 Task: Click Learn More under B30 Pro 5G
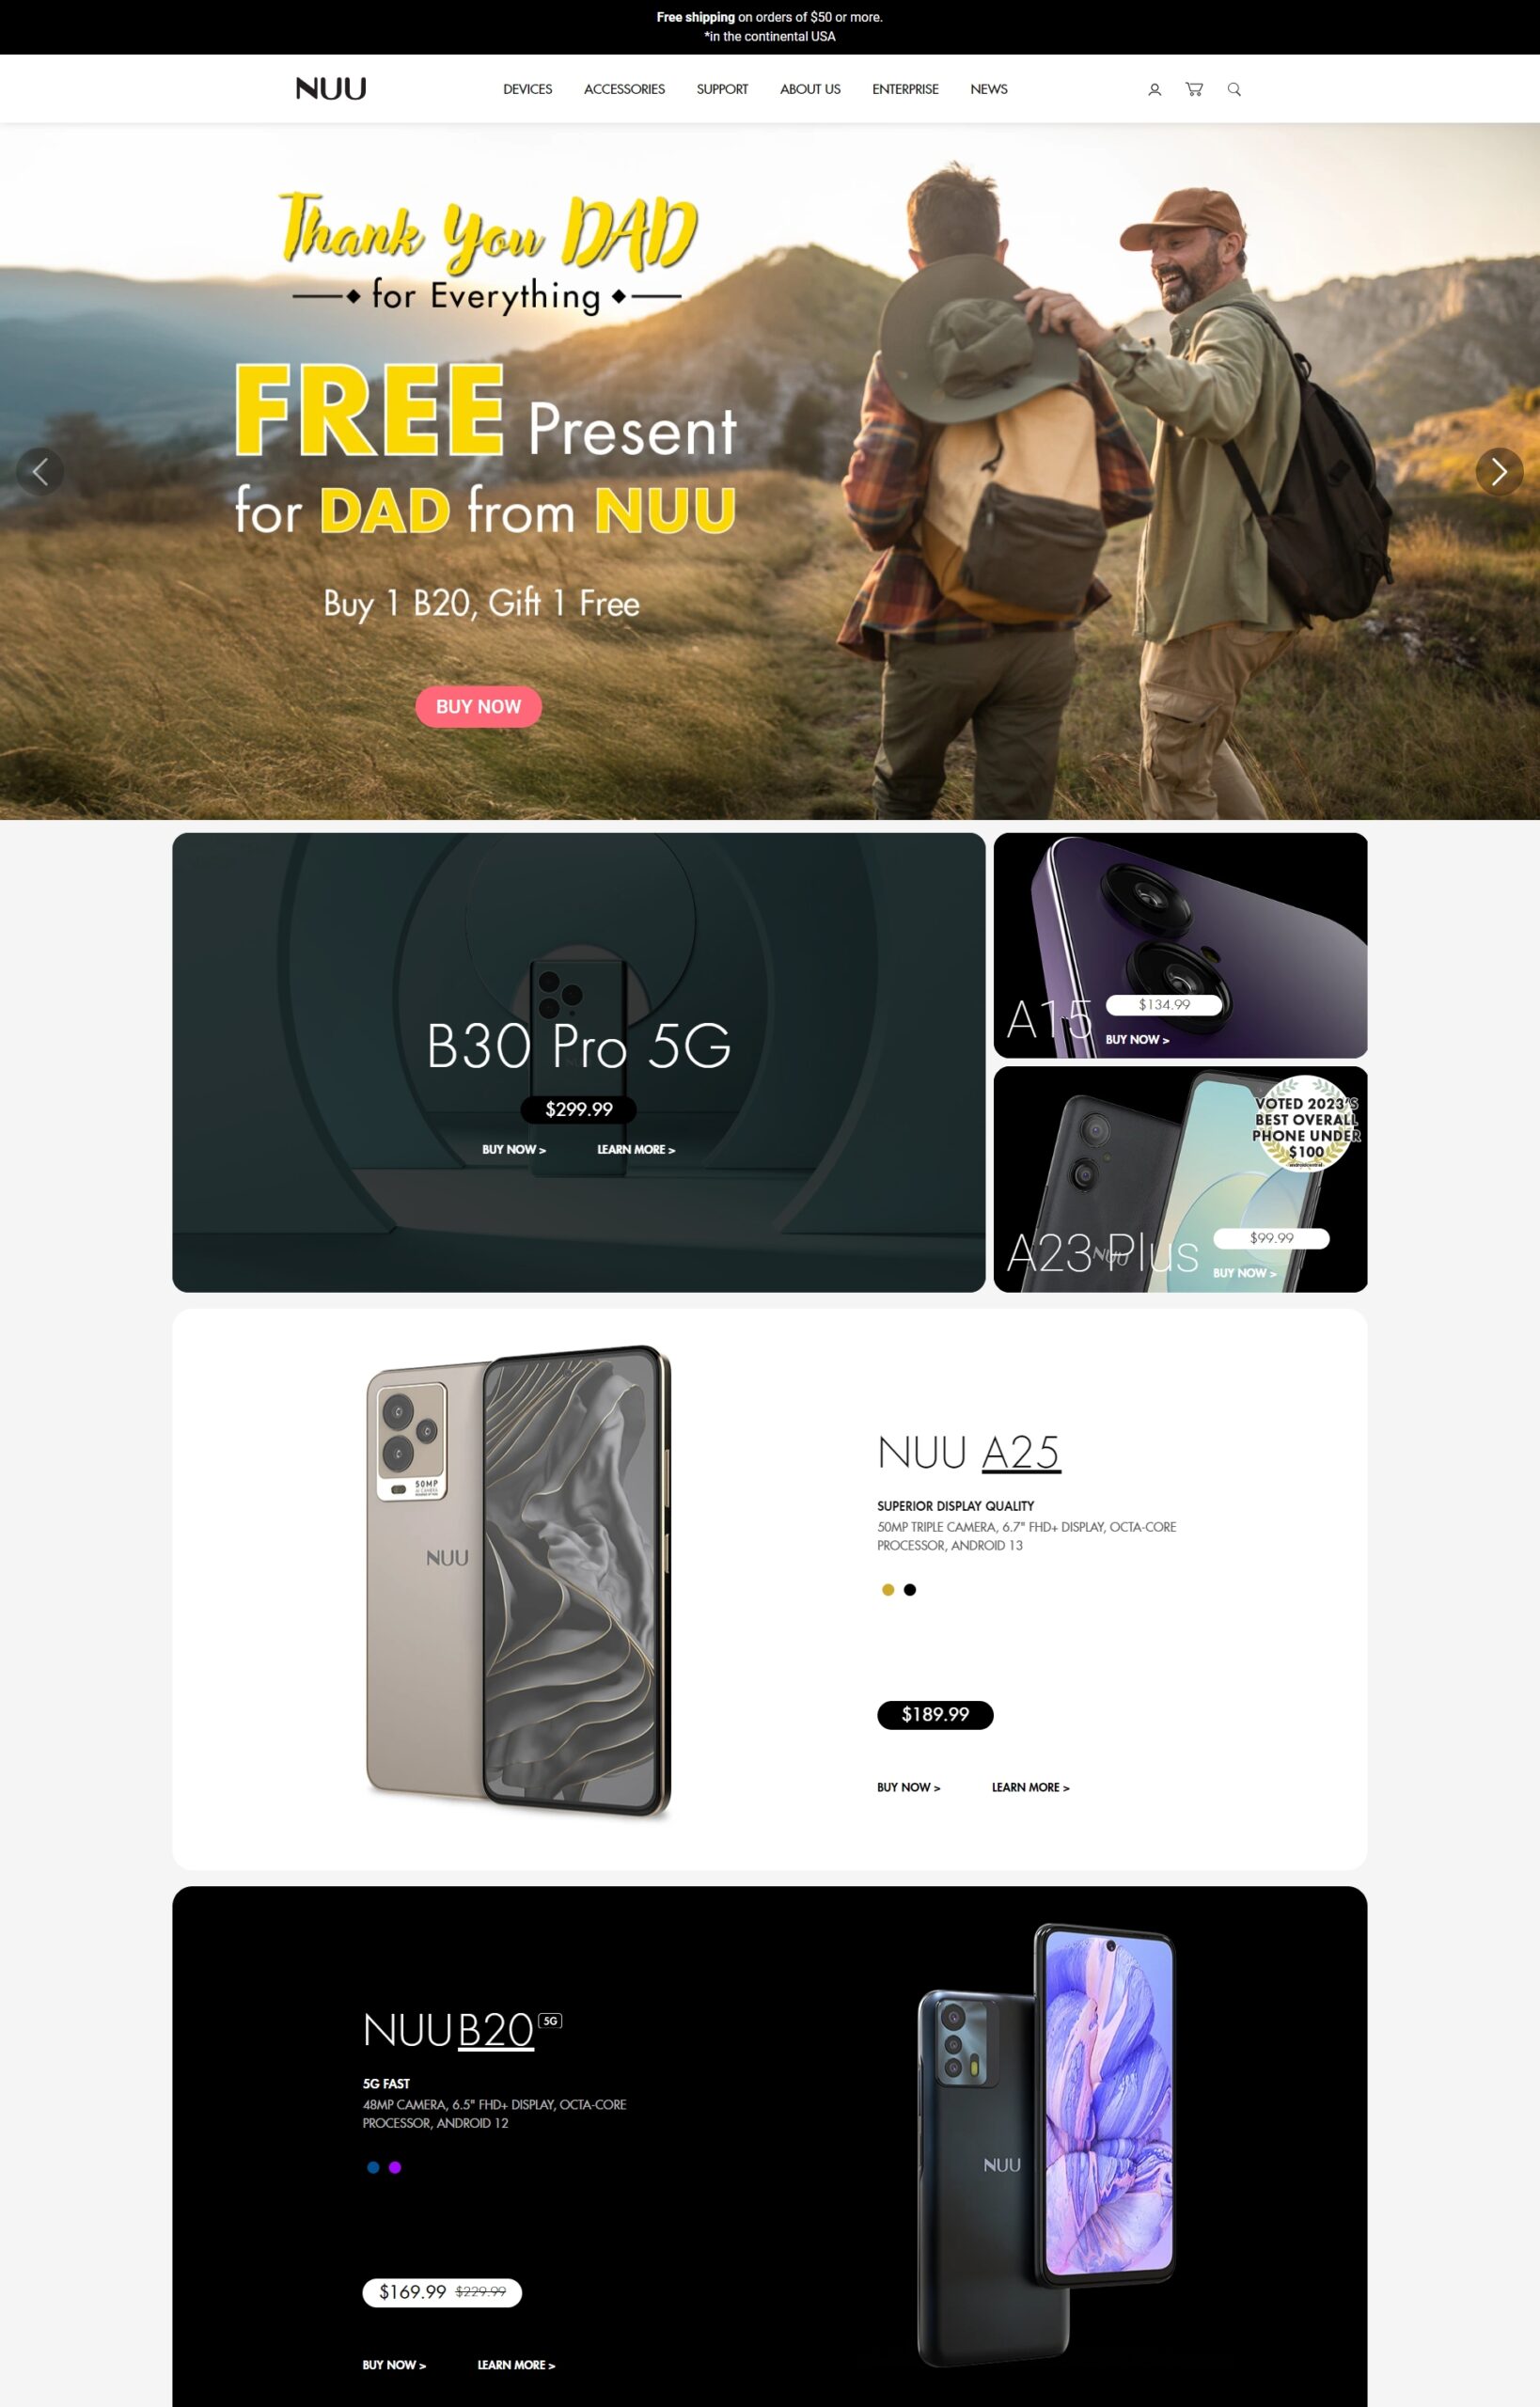coord(636,1149)
